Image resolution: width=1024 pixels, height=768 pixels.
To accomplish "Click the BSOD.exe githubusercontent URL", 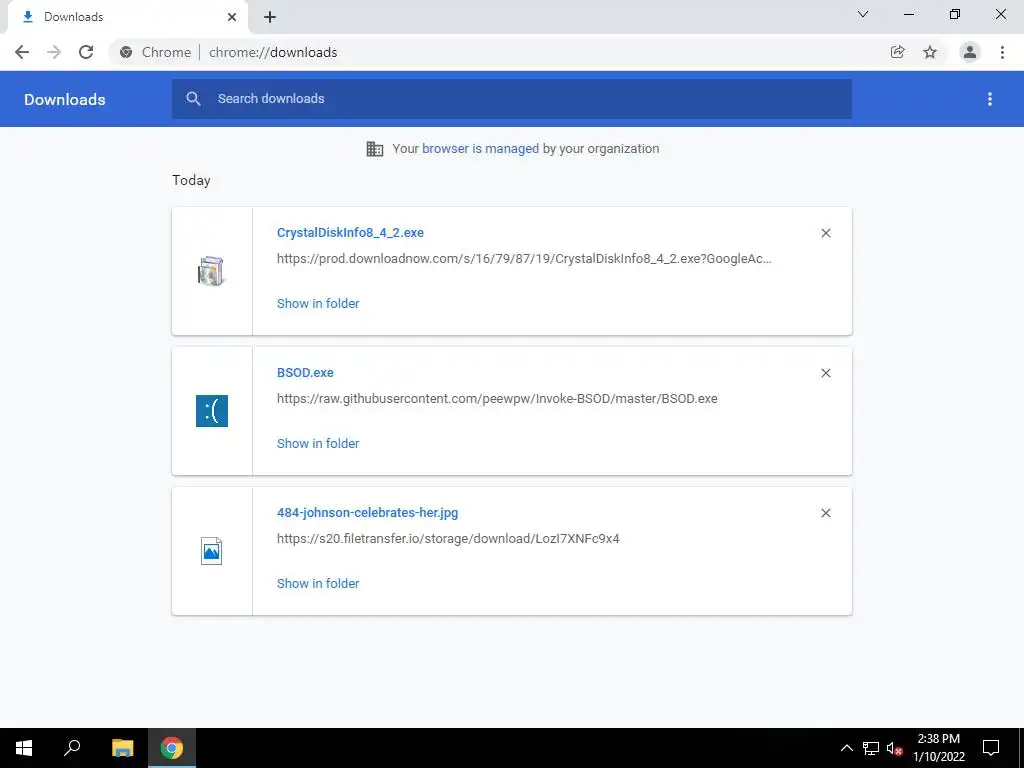I will pyautogui.click(x=497, y=398).
